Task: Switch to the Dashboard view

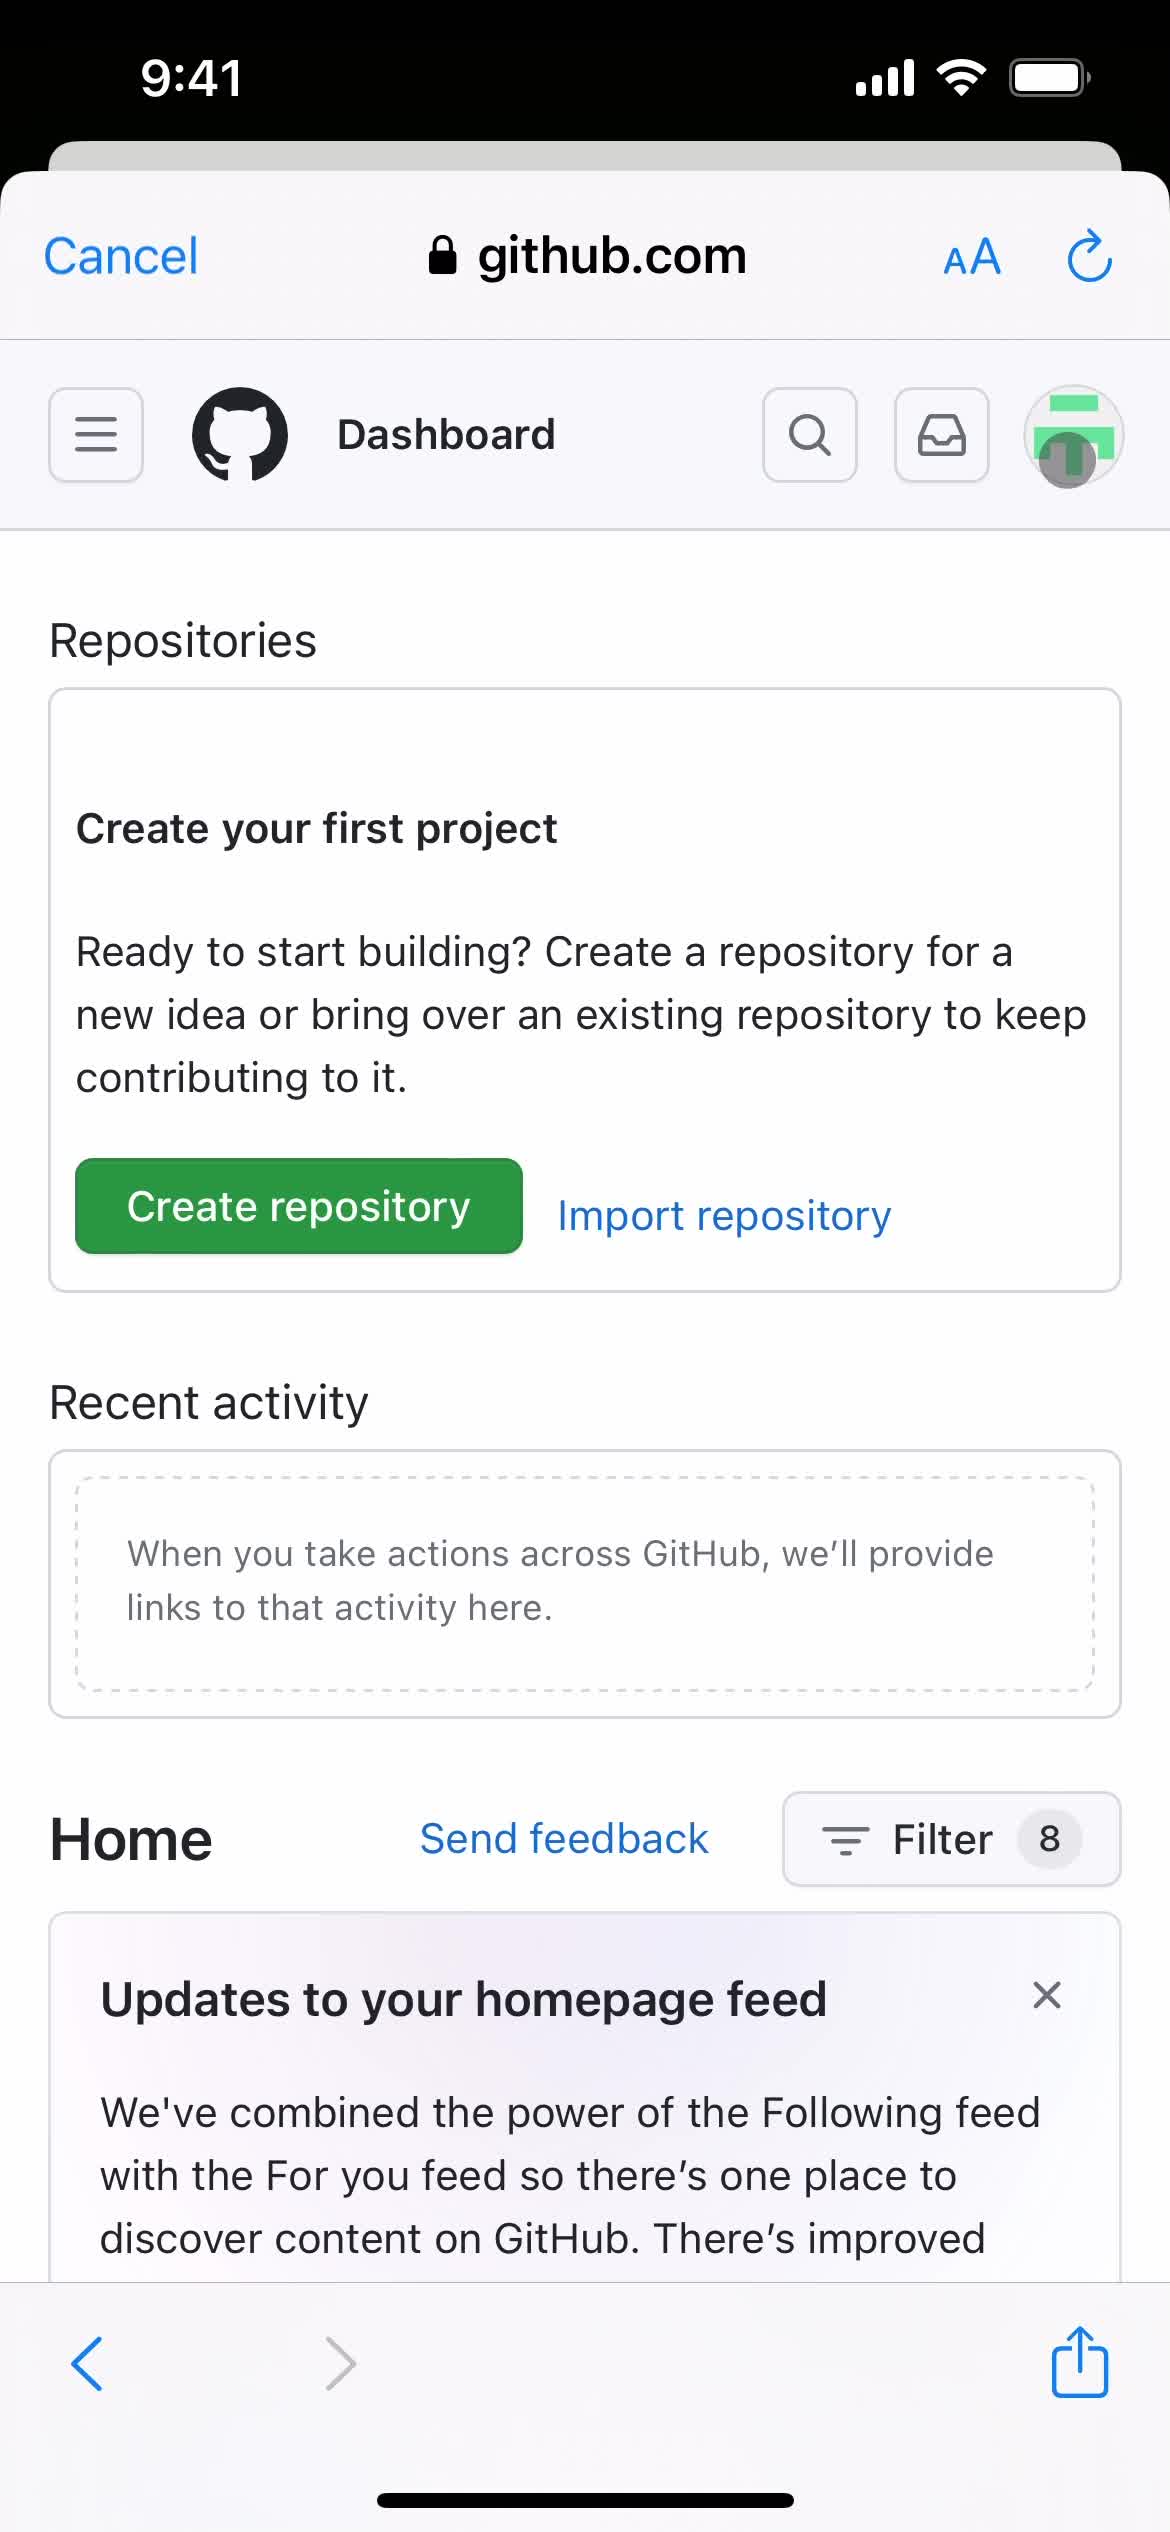Action: click(x=446, y=433)
